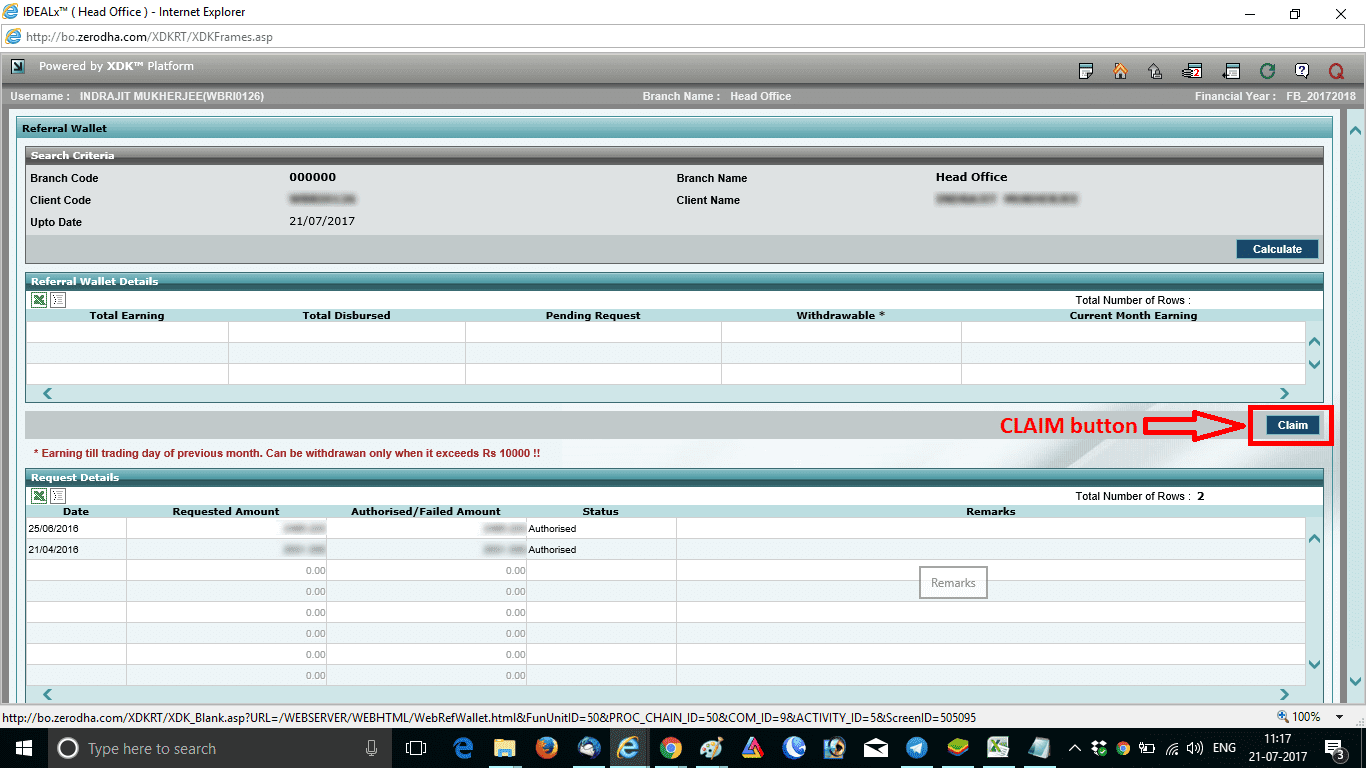Open BlueStacks from the taskbar
Screen dimensions: 1366x768
958,748
